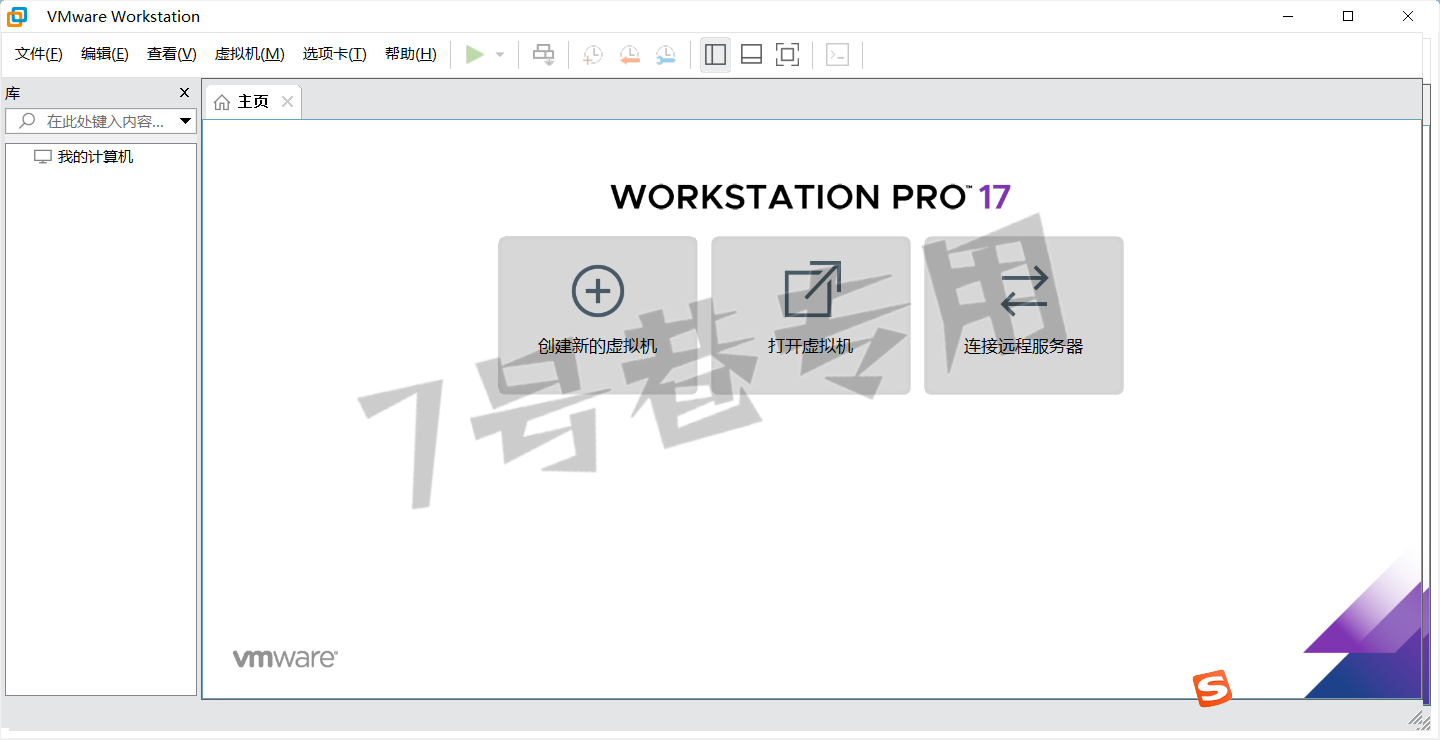Image resolution: width=1440 pixels, height=740 pixels.
Task: Select 我的计算机 in the library tree
Action: point(95,157)
